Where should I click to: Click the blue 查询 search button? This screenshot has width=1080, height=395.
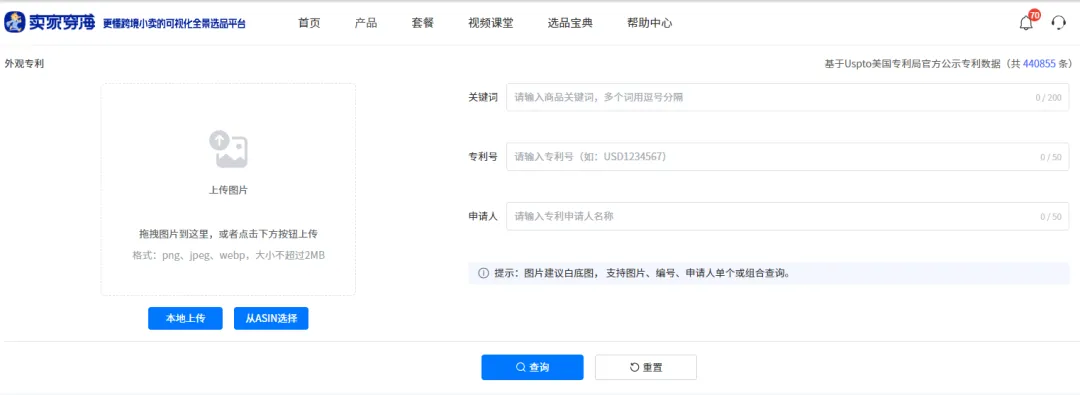532,367
